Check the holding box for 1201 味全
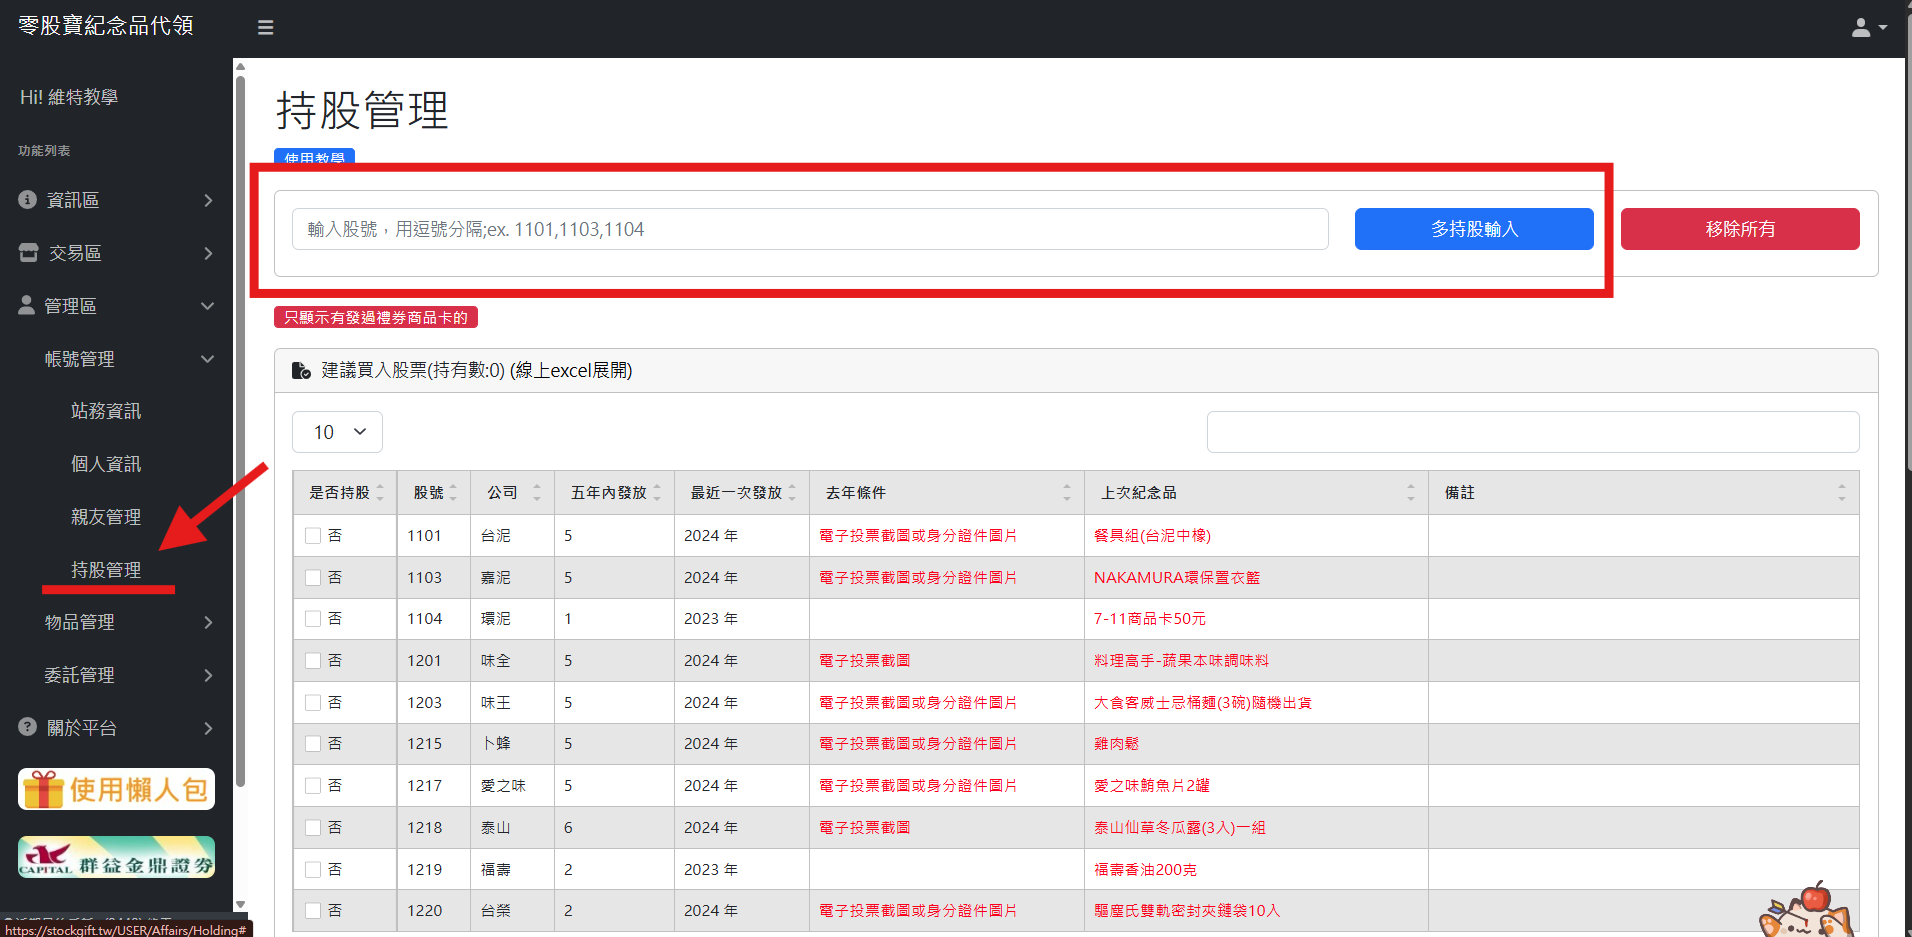 (x=313, y=661)
